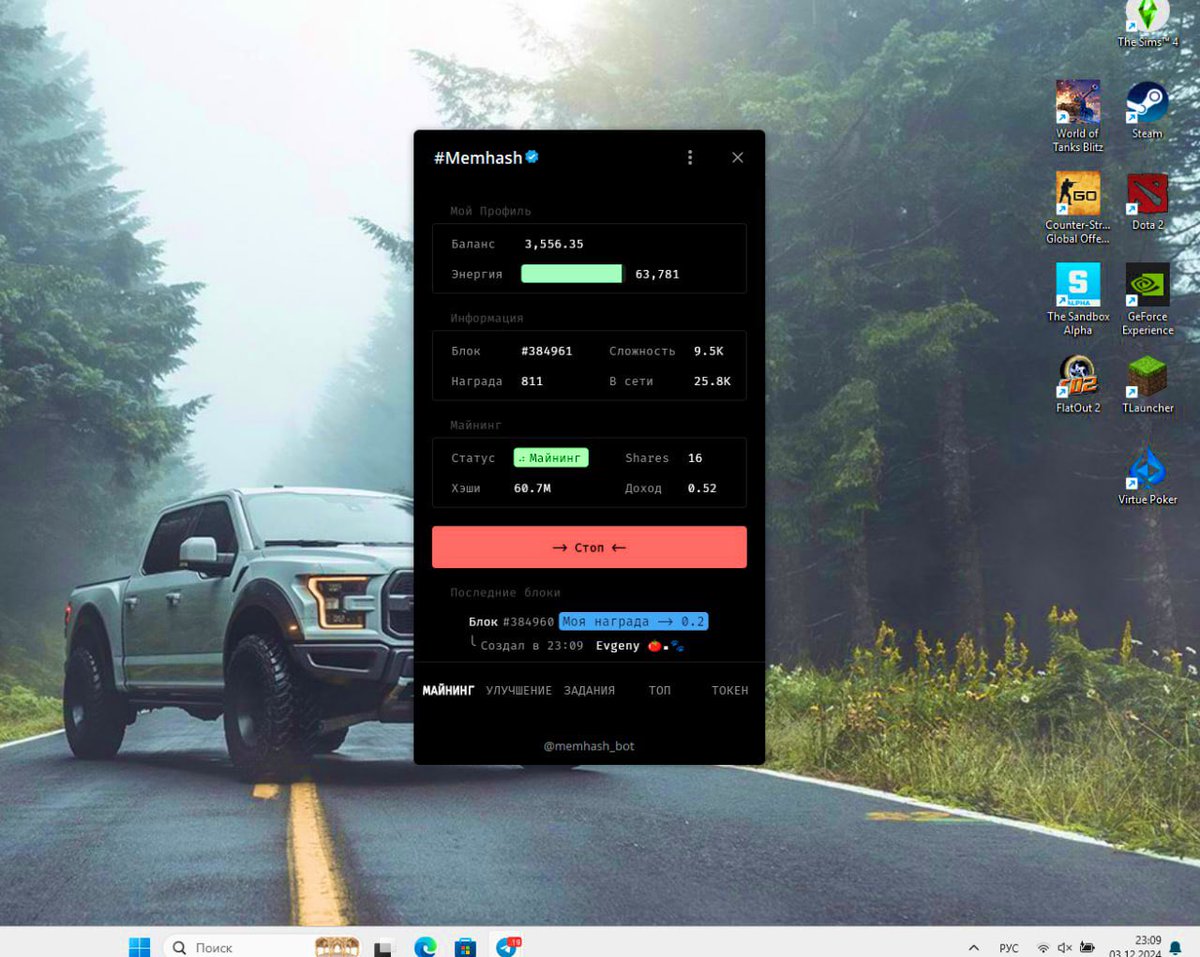Open The Sandbox Alpha shortcut
1200x957 pixels.
[1077, 300]
